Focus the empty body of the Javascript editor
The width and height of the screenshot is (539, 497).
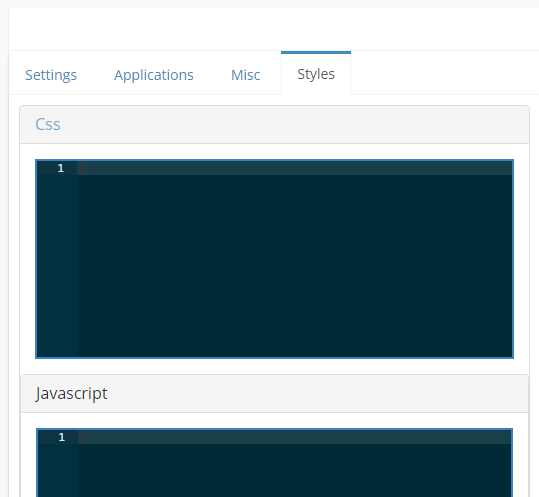click(295, 470)
